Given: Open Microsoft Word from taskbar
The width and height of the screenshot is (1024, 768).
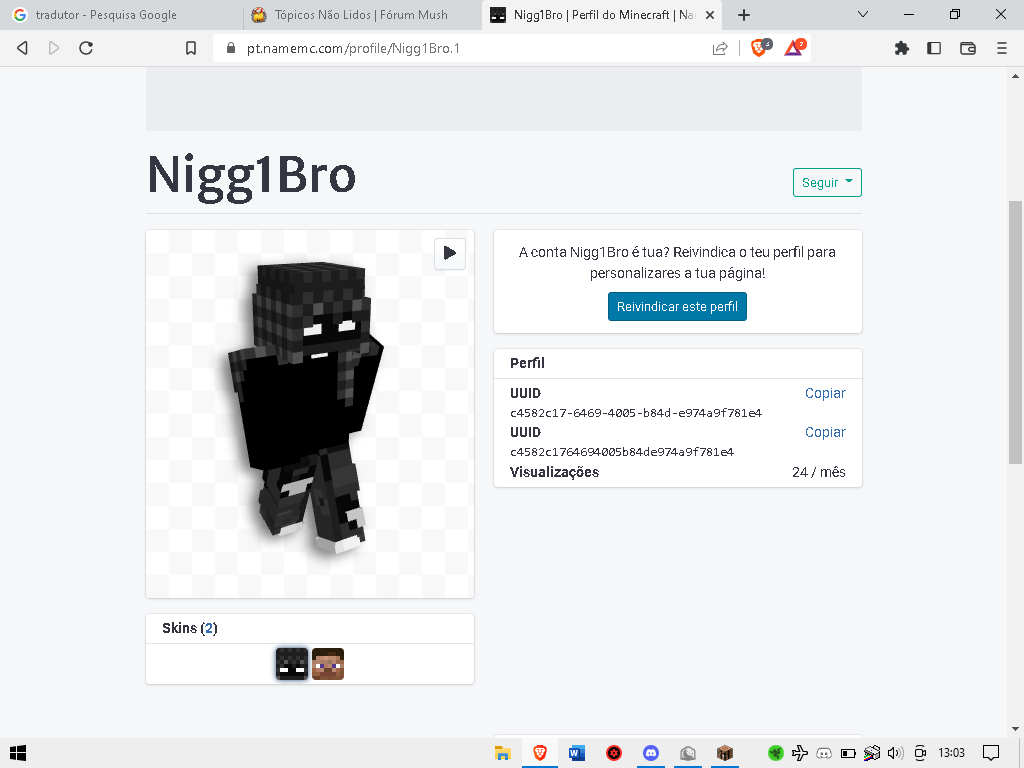Looking at the screenshot, I should (x=577, y=753).
